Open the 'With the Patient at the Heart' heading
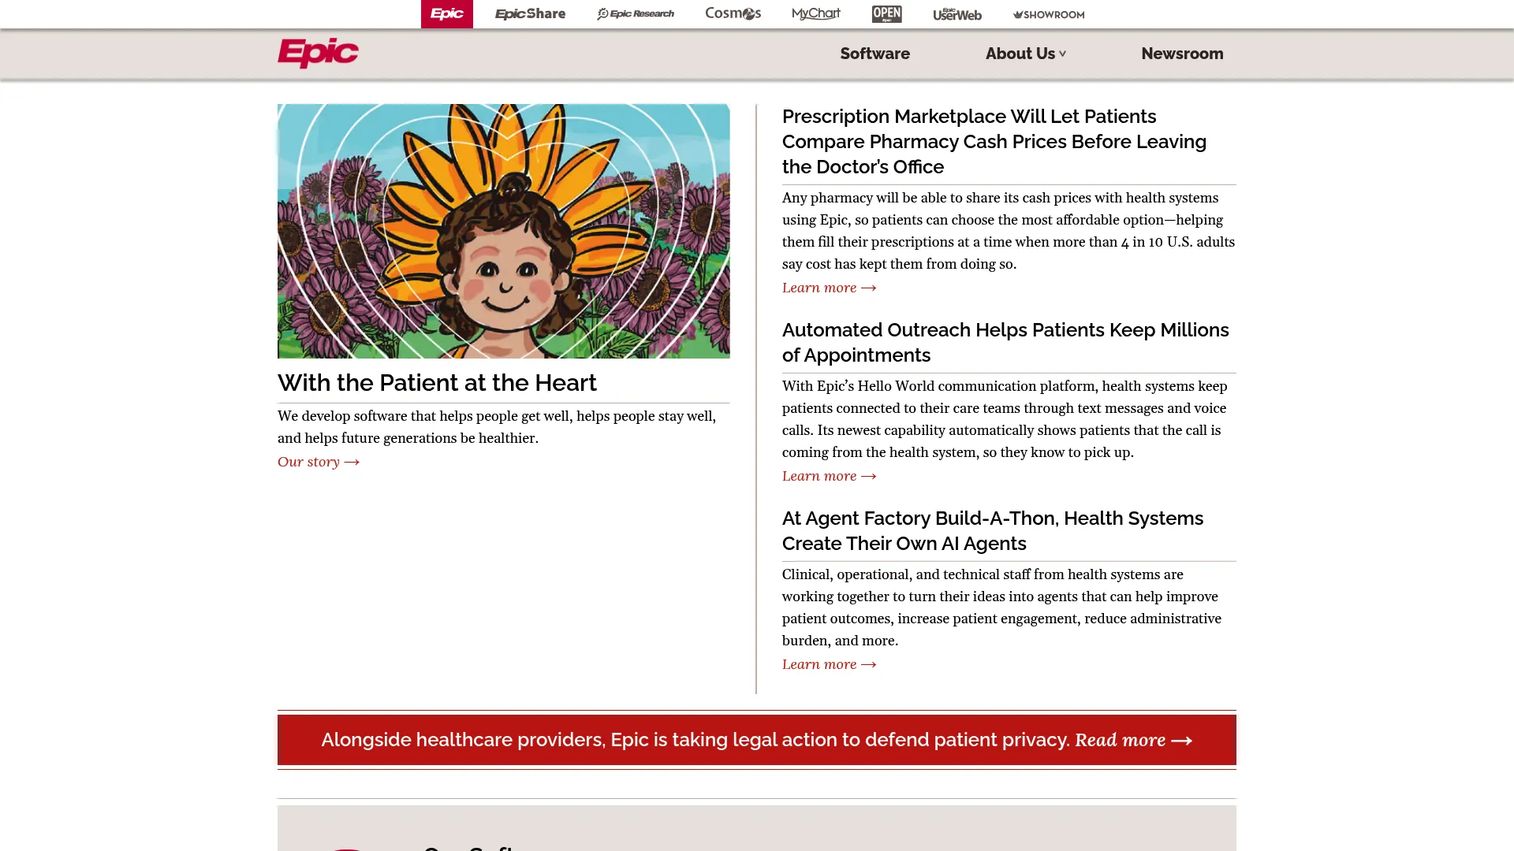The width and height of the screenshot is (1514, 851). tap(437, 383)
